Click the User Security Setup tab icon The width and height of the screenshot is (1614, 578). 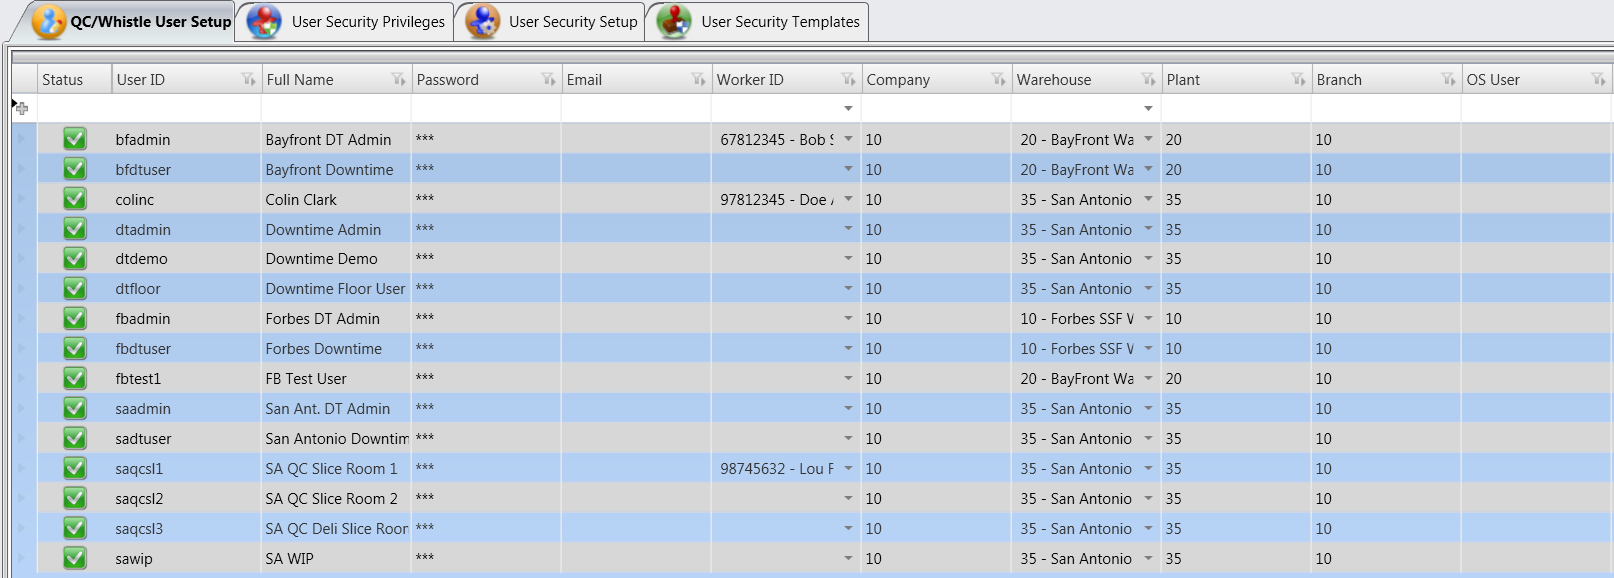[482, 22]
